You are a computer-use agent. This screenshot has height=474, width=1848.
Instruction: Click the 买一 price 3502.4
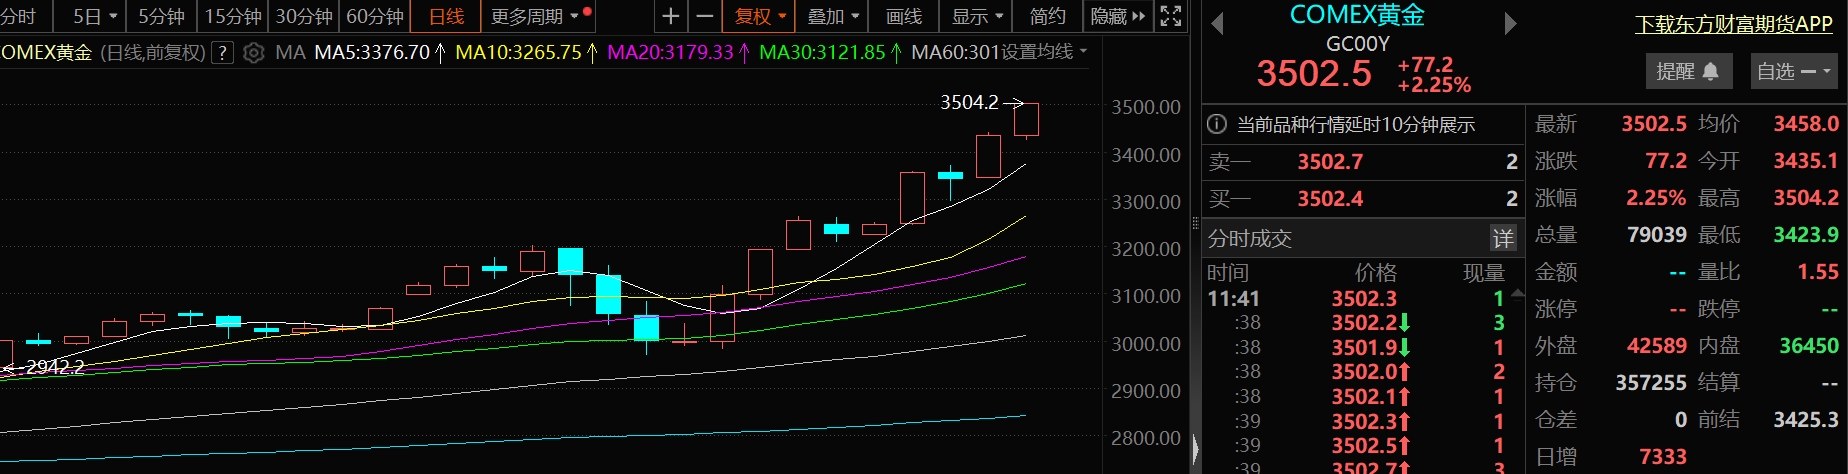coord(1330,199)
